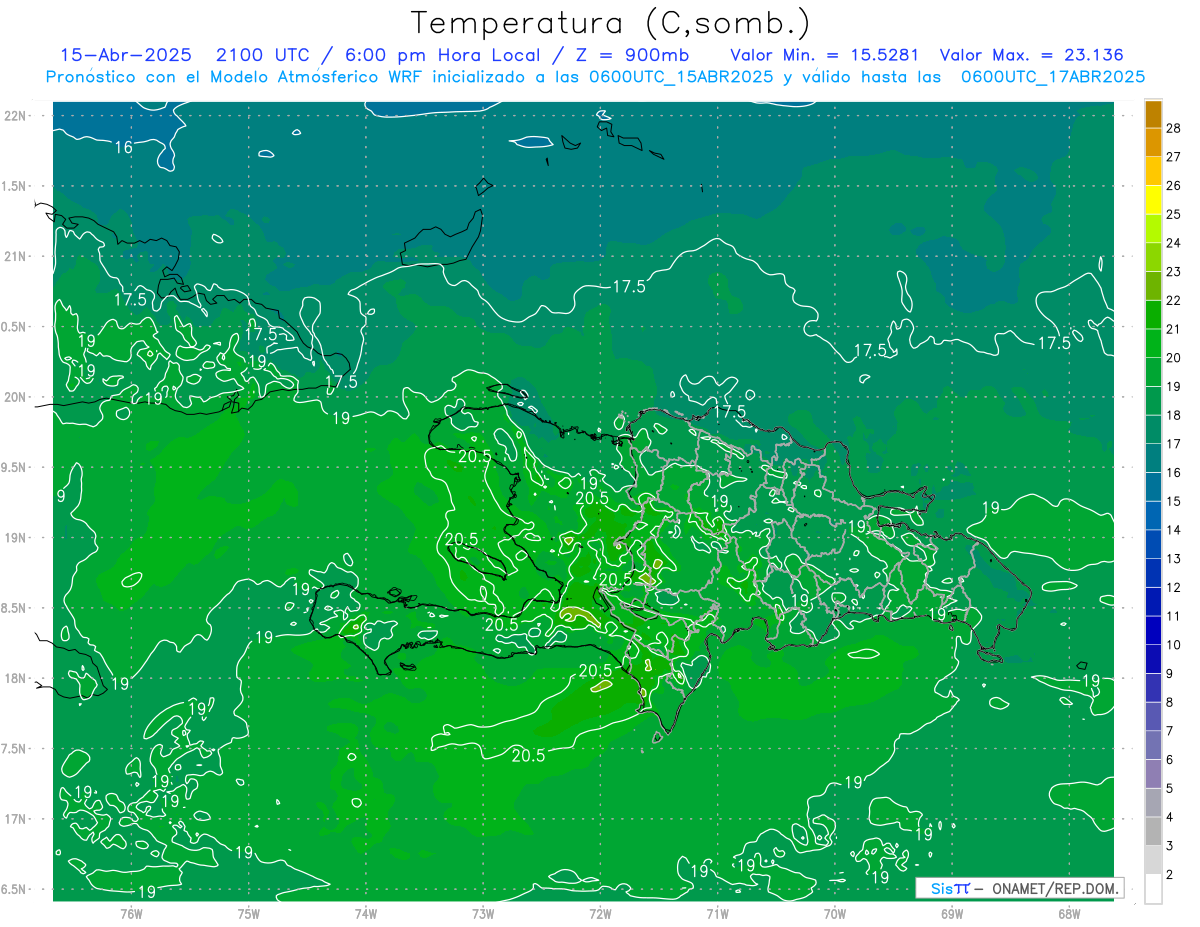1200x927 pixels.
Task: Click colorbar label '28'
Action: click(1173, 128)
